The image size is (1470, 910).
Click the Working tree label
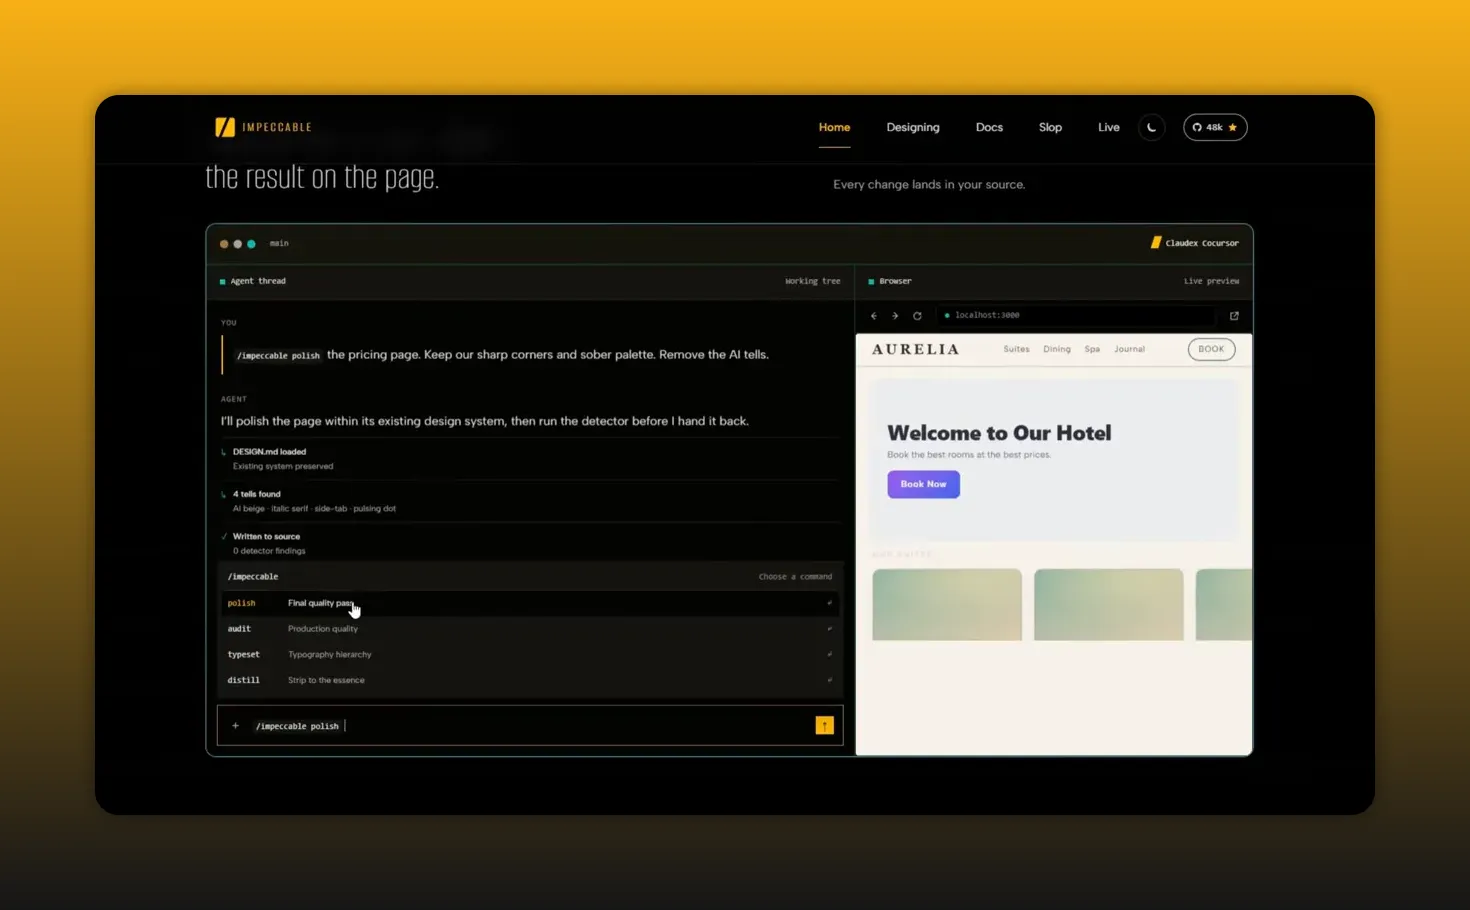click(812, 281)
